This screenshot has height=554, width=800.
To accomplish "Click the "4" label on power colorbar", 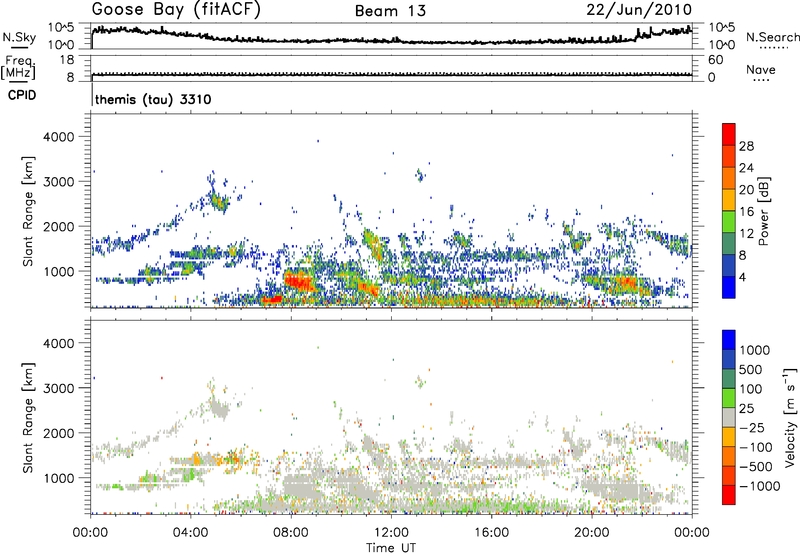I will 742,277.
